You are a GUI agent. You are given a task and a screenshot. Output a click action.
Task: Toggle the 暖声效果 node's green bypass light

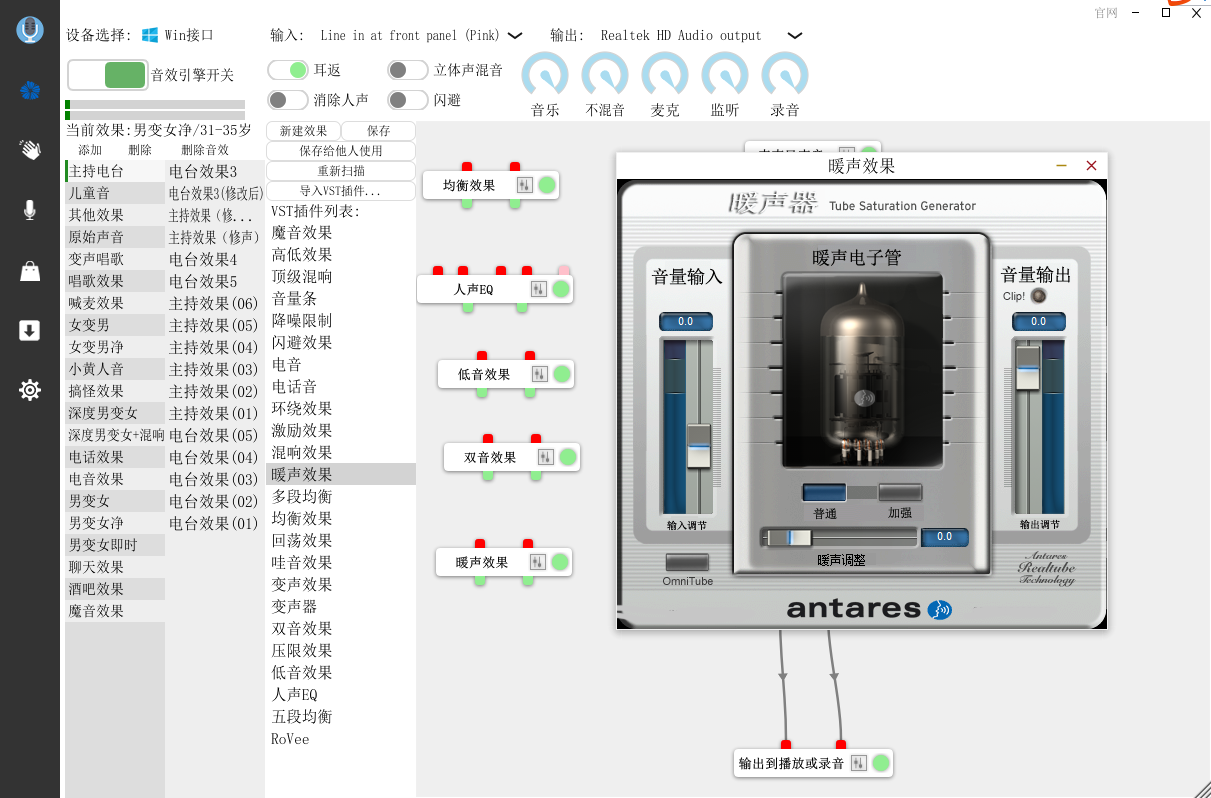pos(560,562)
